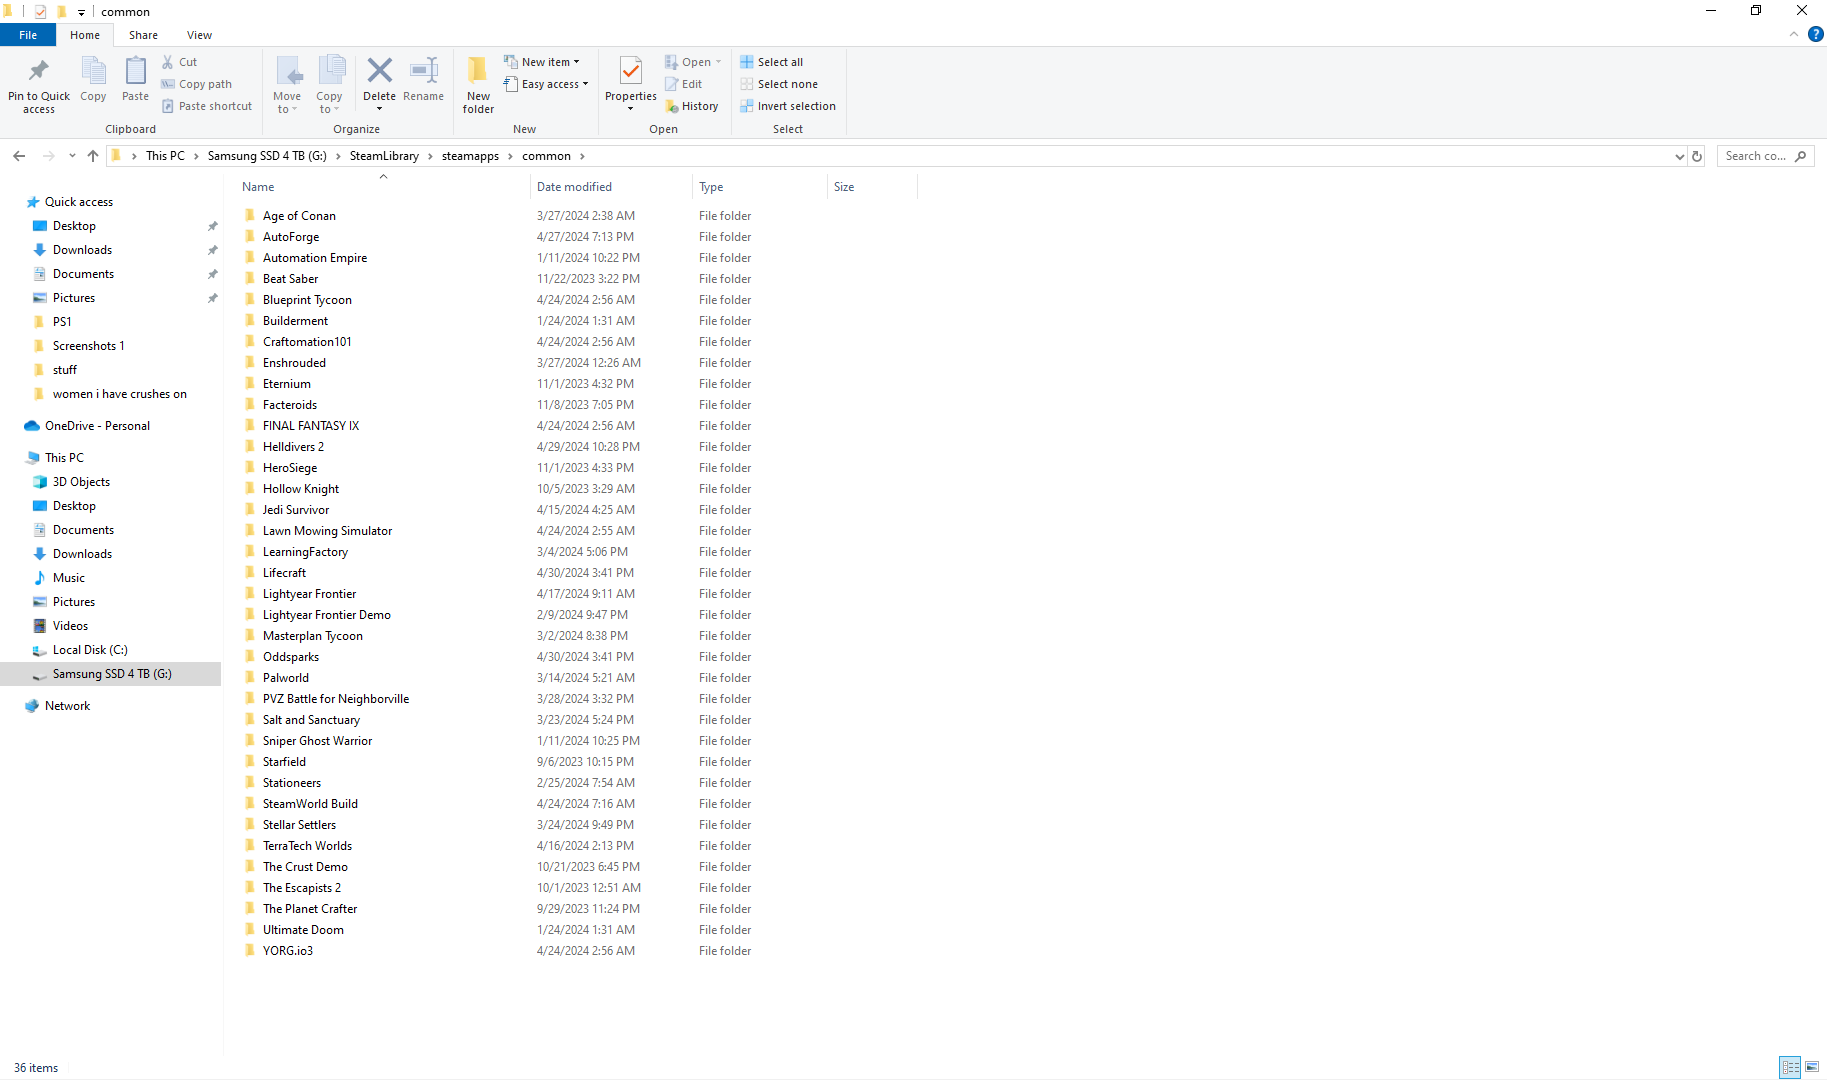Image resolution: width=1827 pixels, height=1080 pixels.
Task: Switch to details view mode
Action: 1790,1067
